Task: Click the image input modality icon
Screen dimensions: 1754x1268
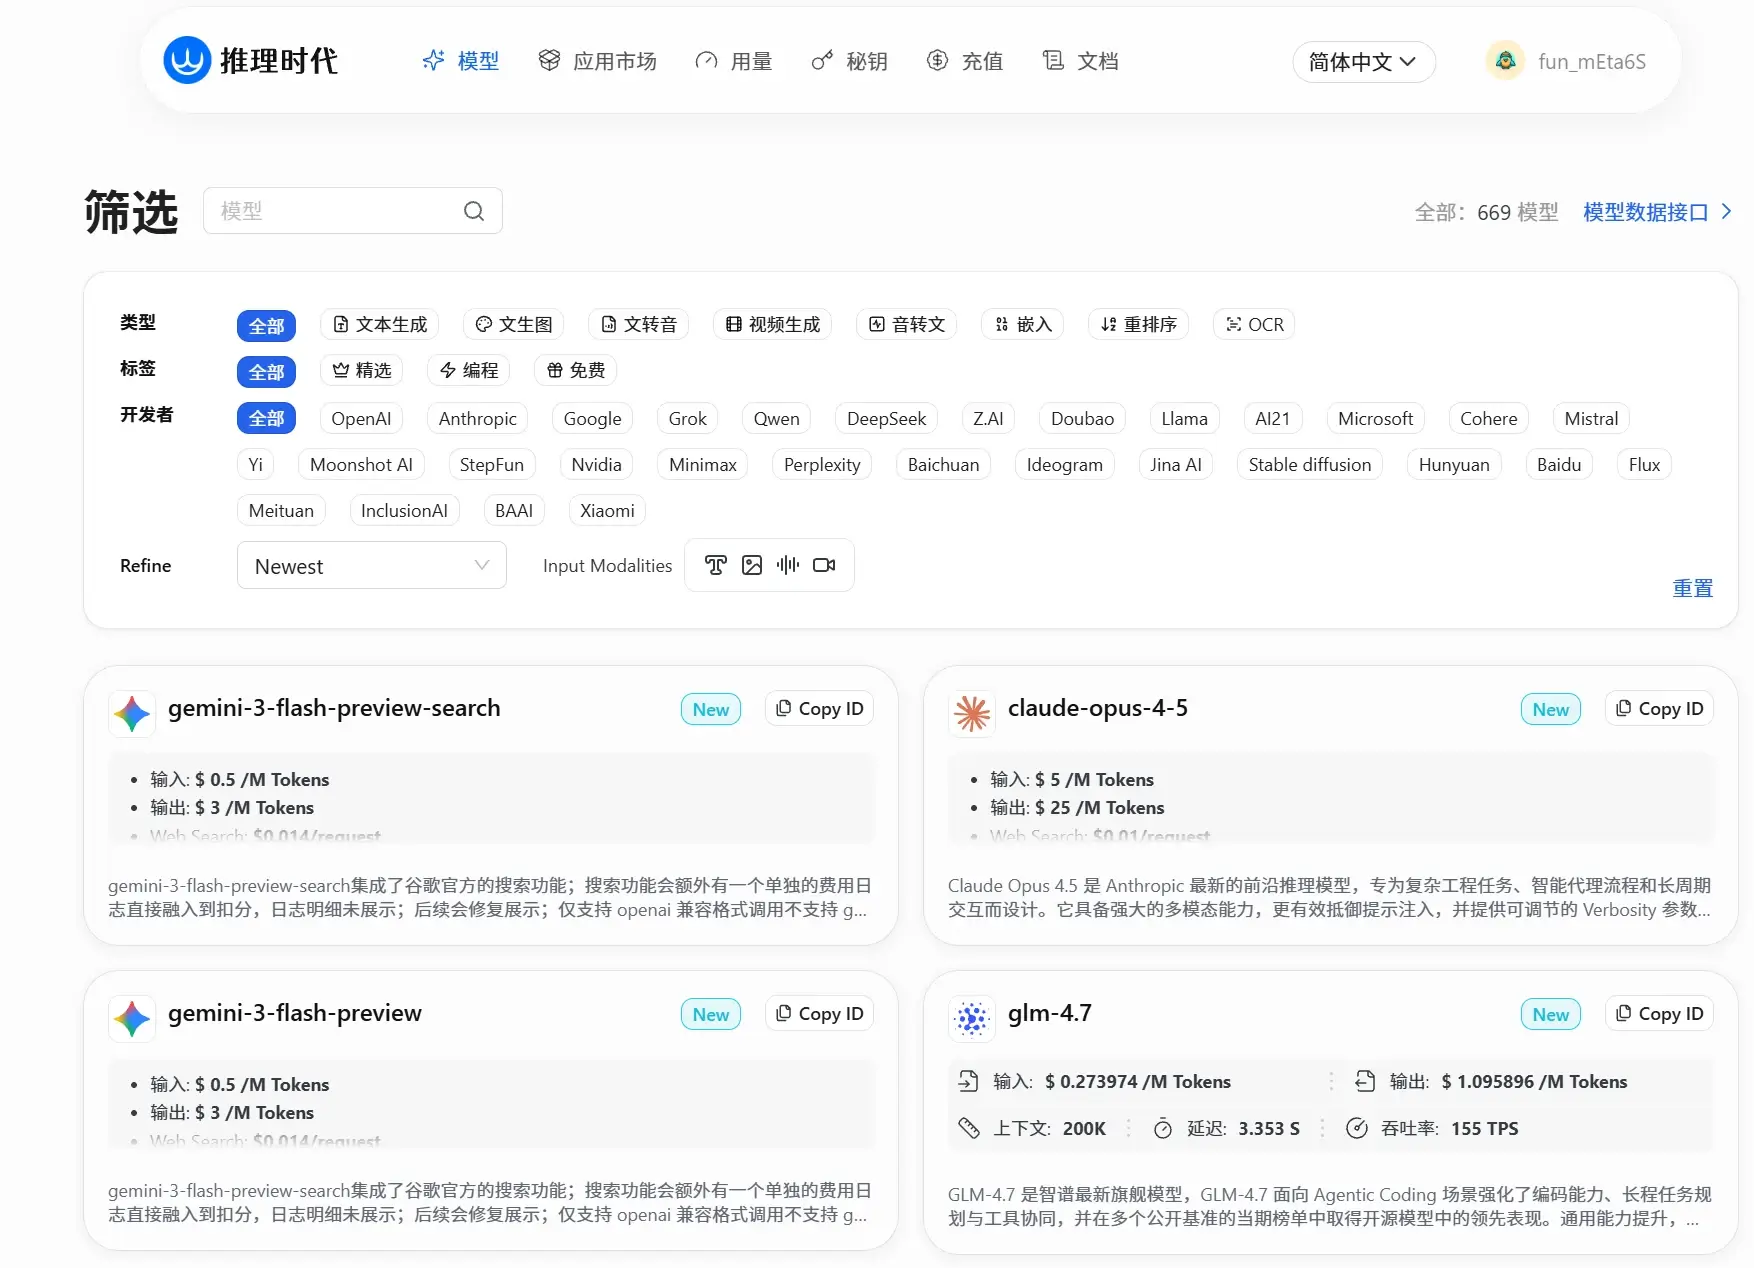Action: (x=752, y=565)
